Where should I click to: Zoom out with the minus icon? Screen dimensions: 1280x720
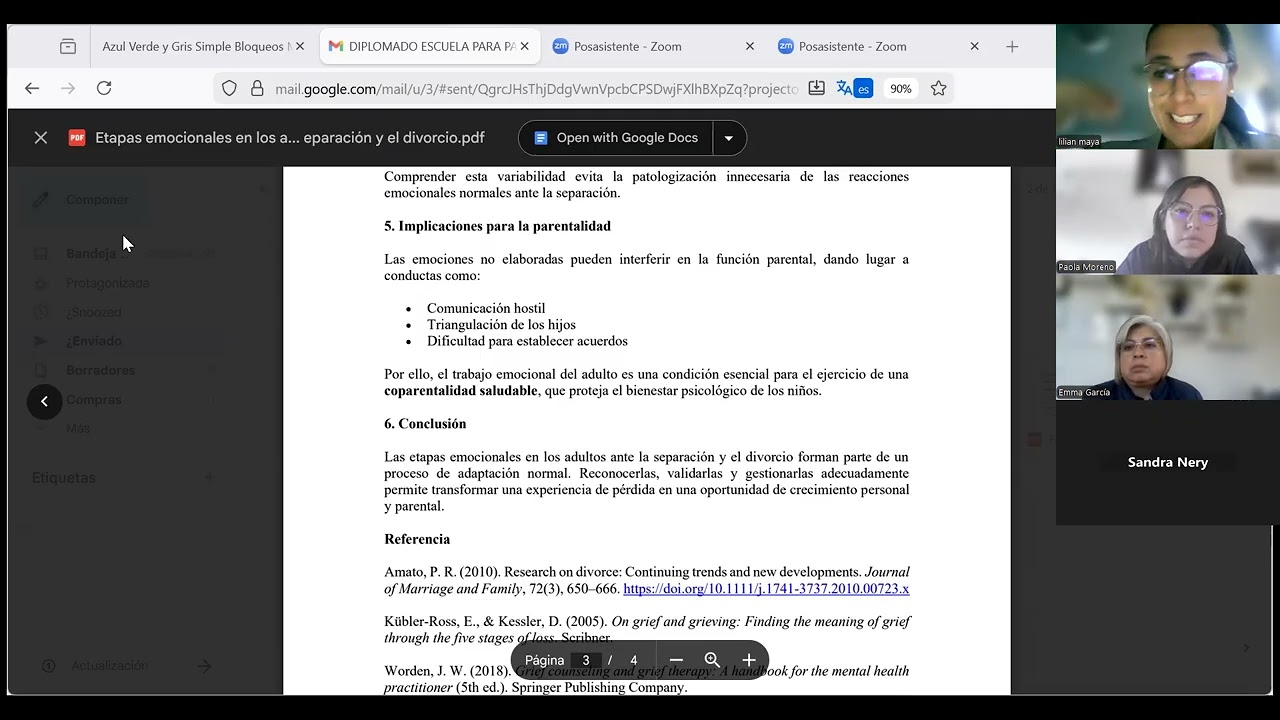pyautogui.click(x=676, y=660)
